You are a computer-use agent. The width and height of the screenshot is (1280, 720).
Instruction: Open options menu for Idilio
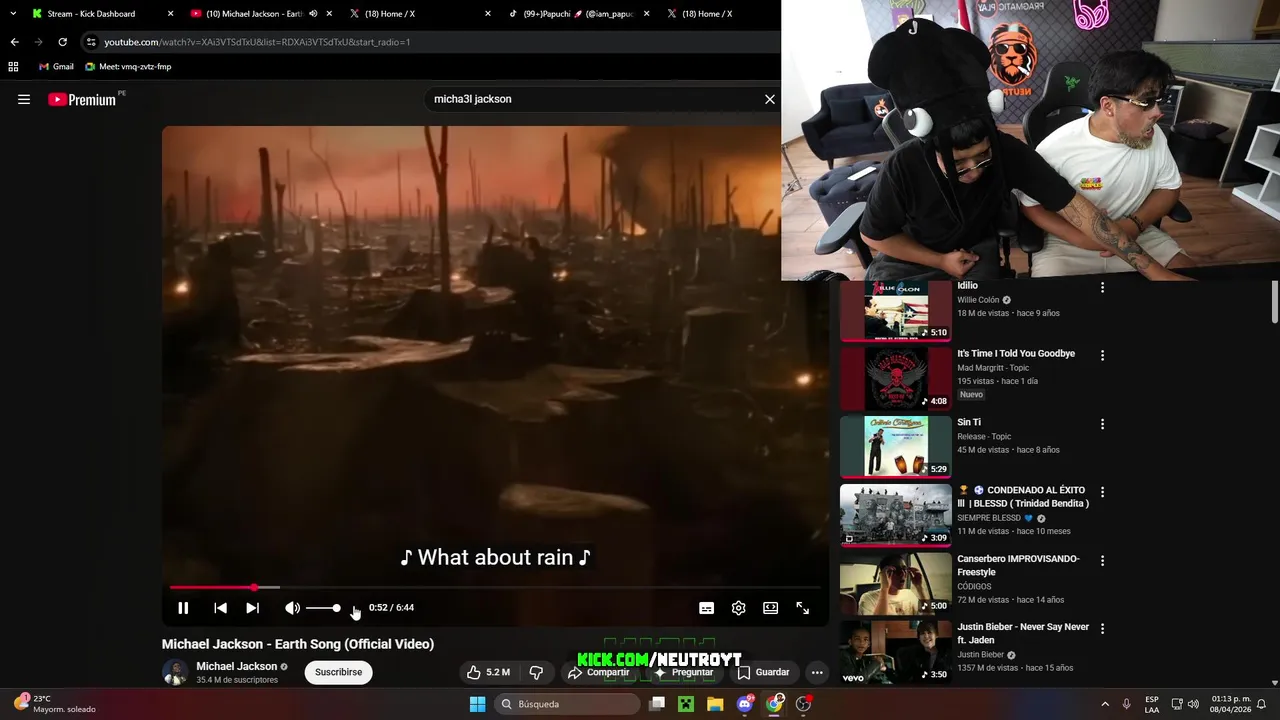(1102, 287)
